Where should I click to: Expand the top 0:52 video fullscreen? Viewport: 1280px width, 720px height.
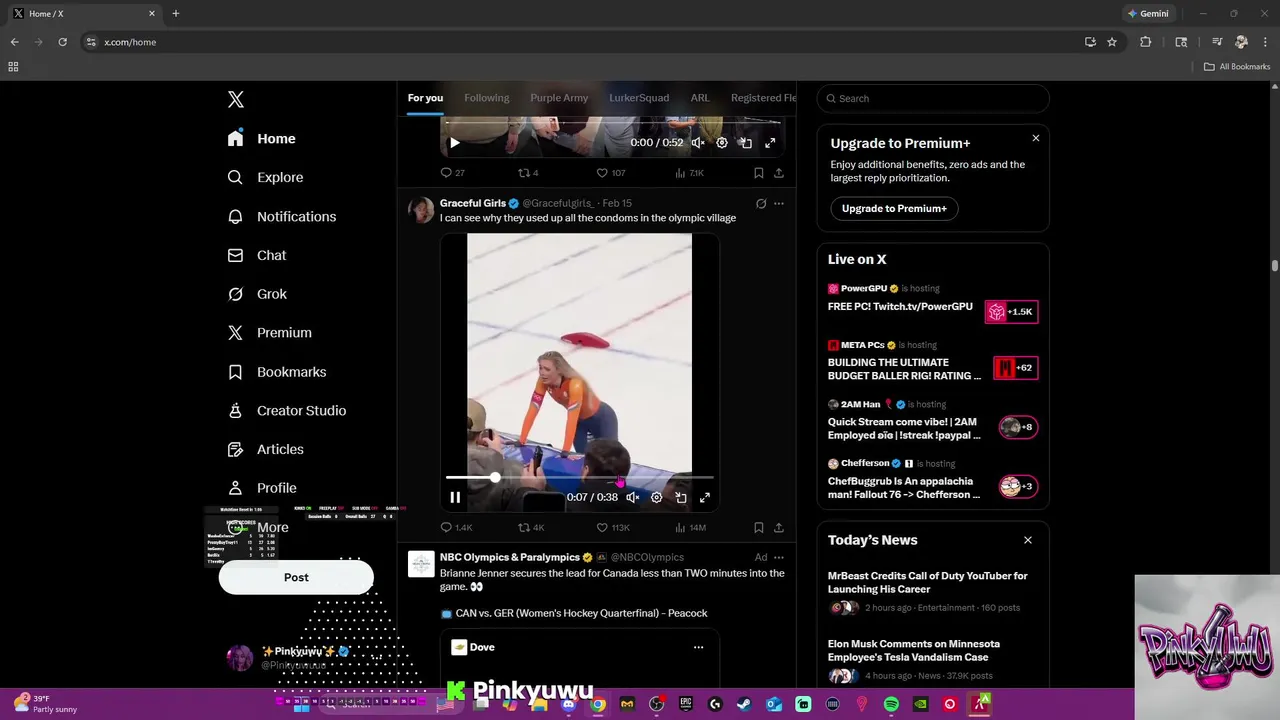[x=770, y=143]
